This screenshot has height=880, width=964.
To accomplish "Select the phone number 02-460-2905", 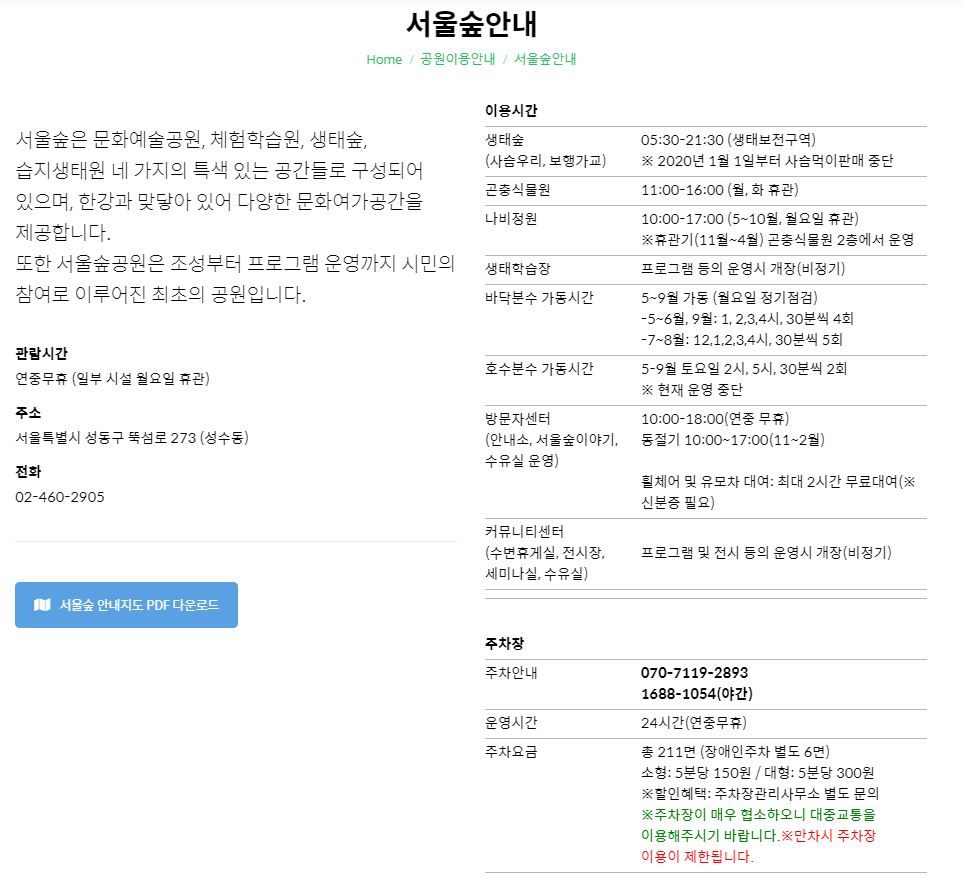I will pyautogui.click(x=60, y=496).
